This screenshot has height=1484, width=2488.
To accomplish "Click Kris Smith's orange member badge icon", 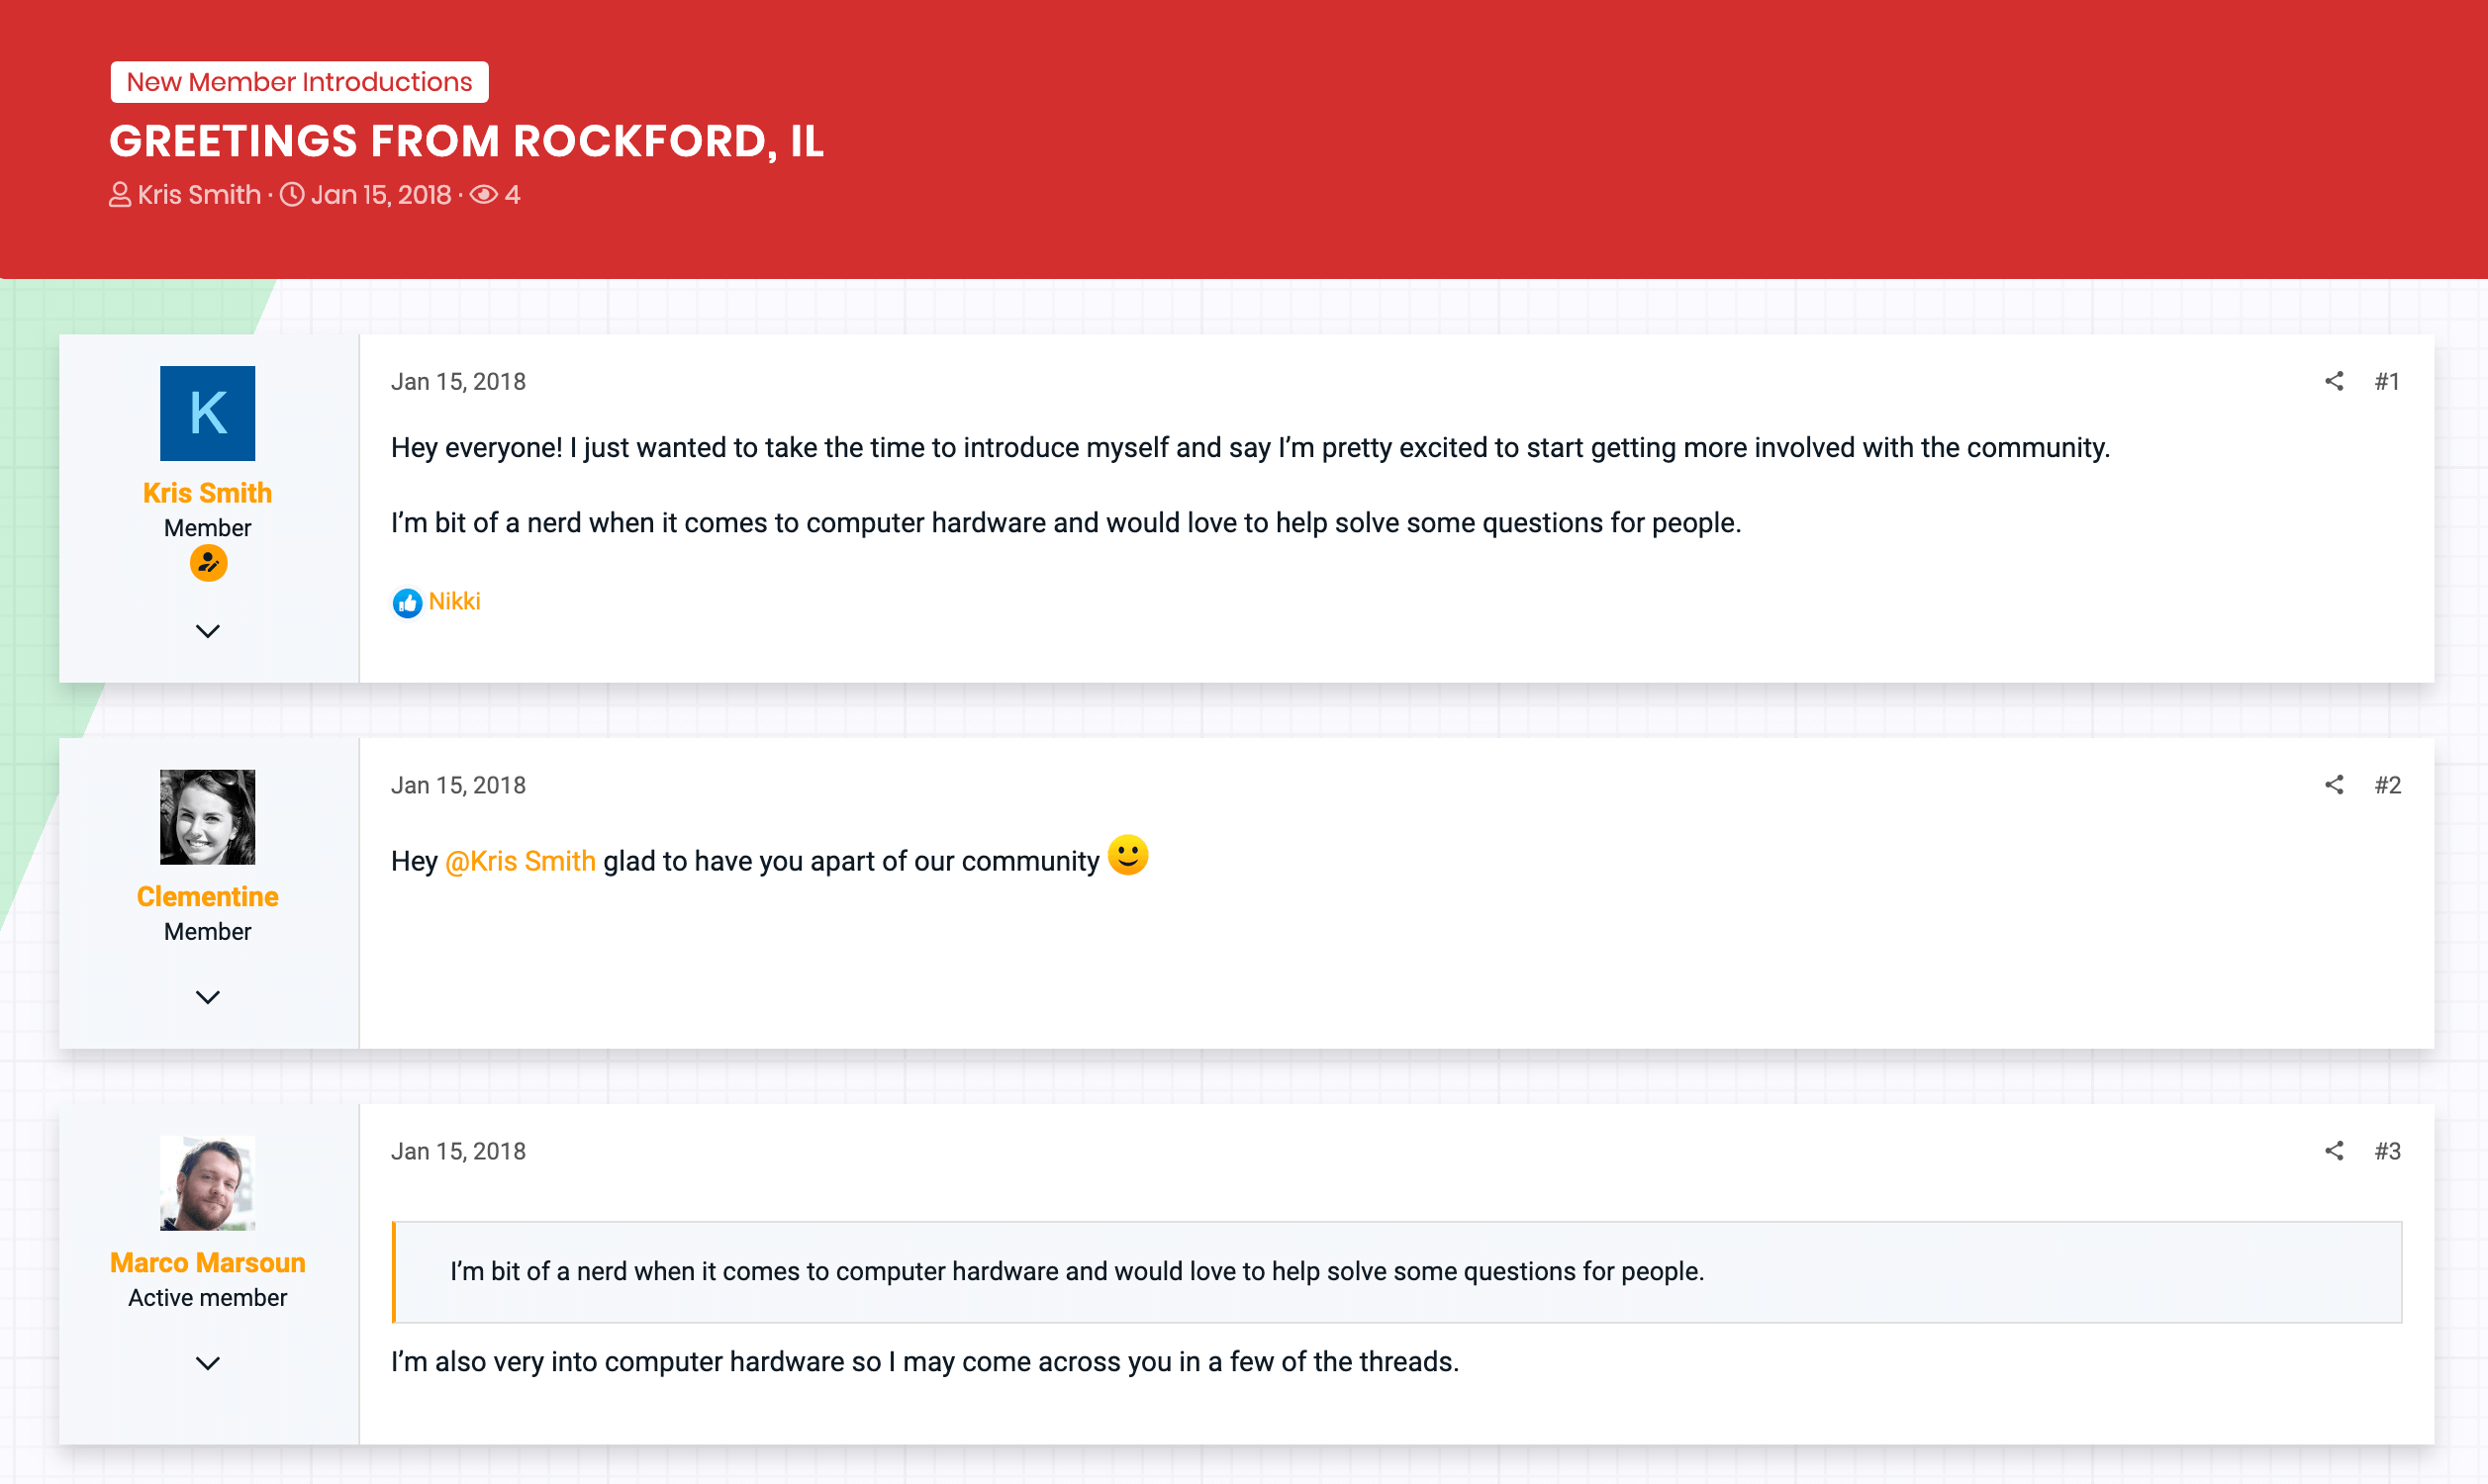I will tap(208, 564).
